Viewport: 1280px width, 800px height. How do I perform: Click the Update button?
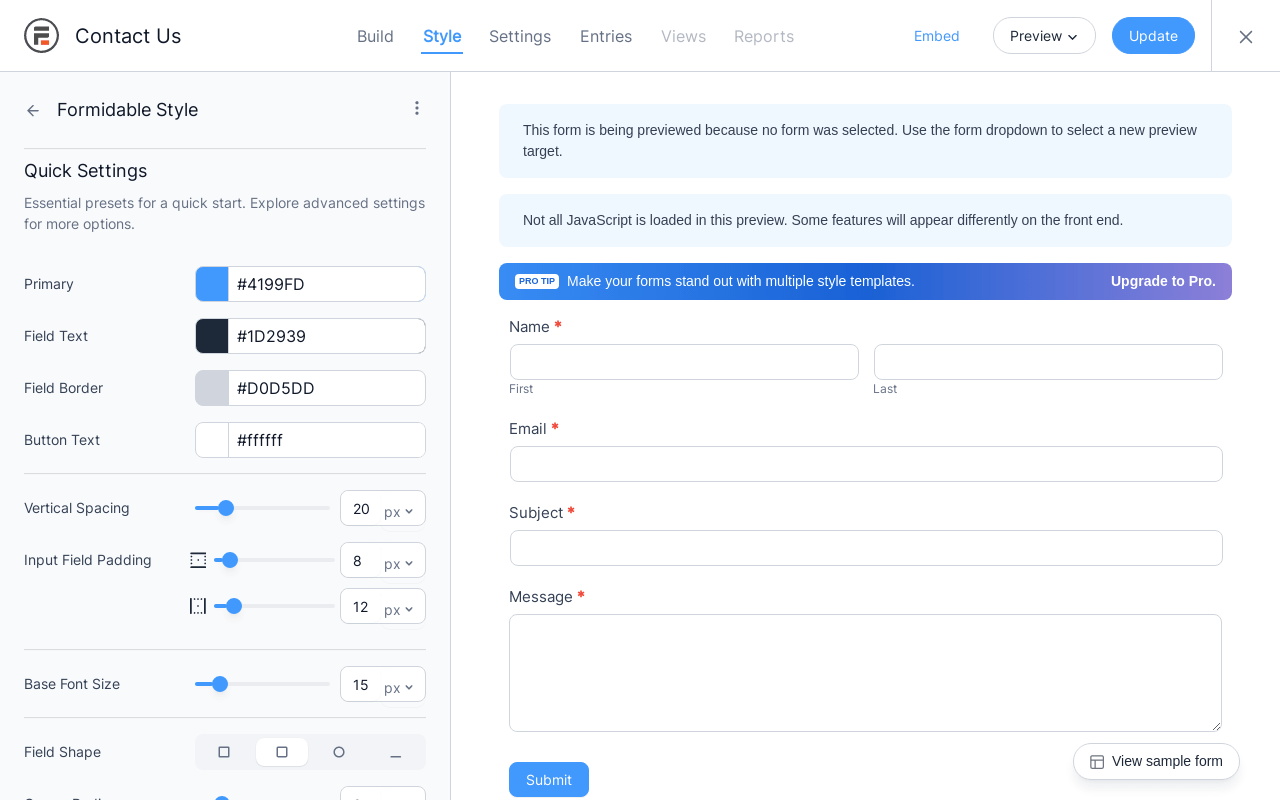pos(1153,36)
